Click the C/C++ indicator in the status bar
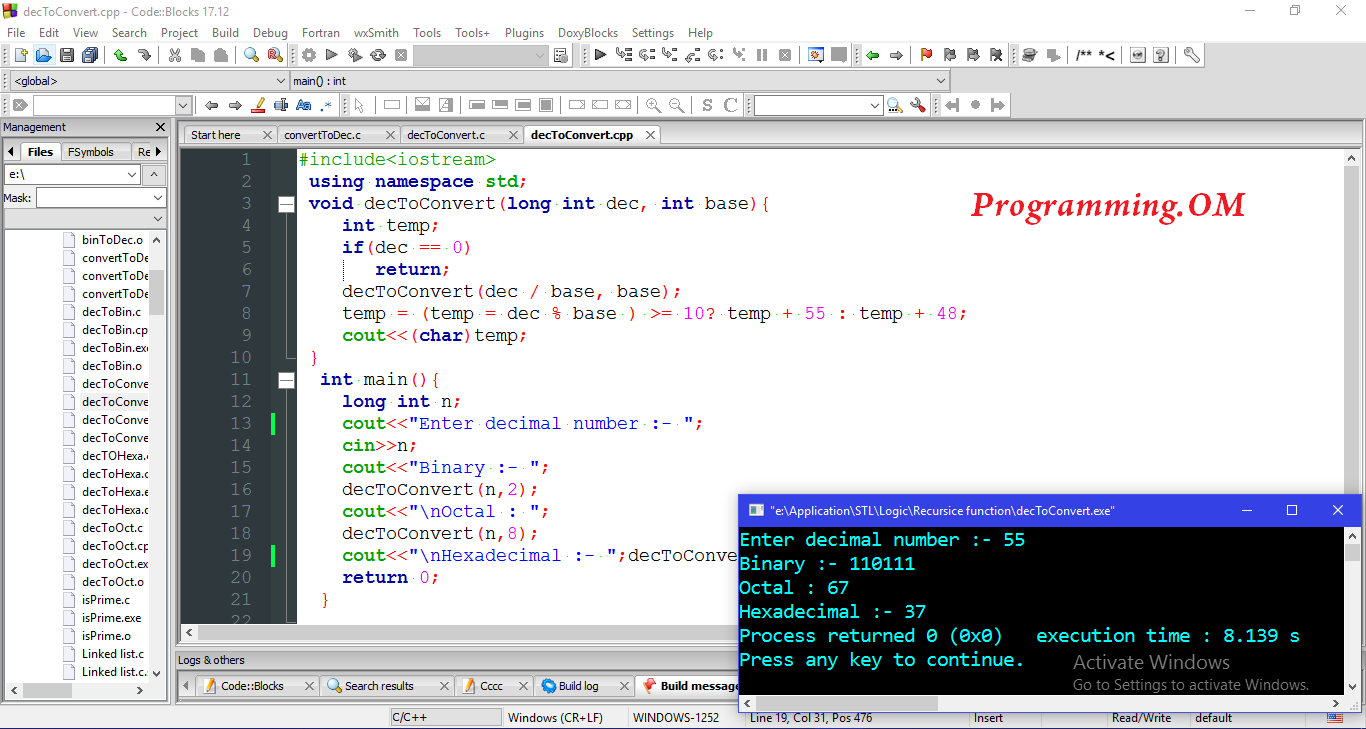Viewport: 1366px width, 729px height. 445,716
